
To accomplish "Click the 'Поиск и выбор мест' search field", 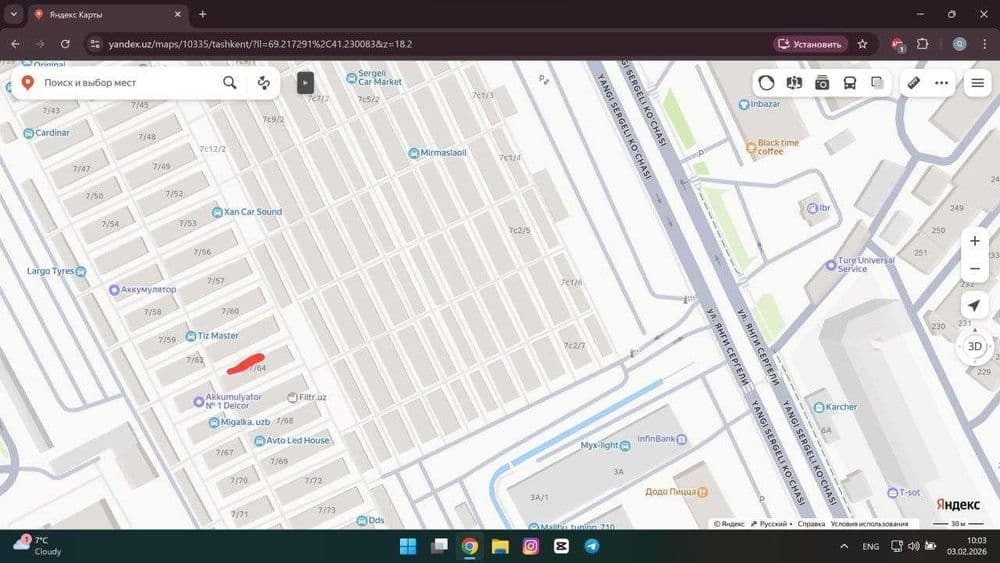I will tap(129, 83).
